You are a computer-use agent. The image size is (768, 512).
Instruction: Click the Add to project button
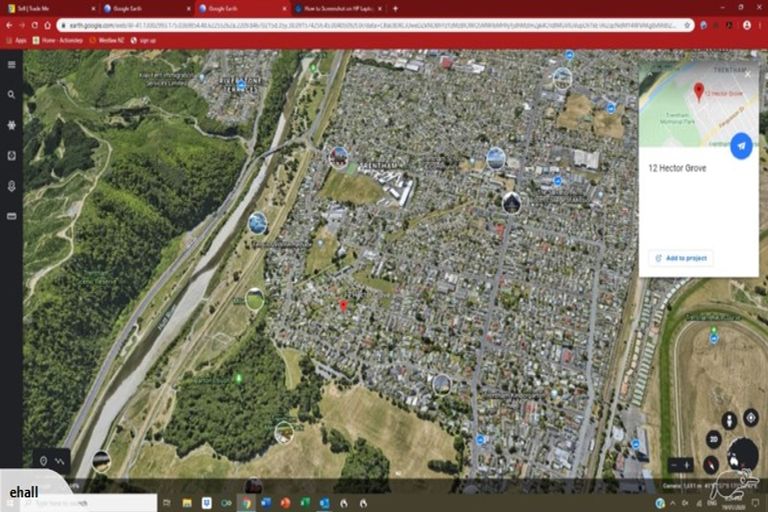pyautogui.click(x=681, y=258)
